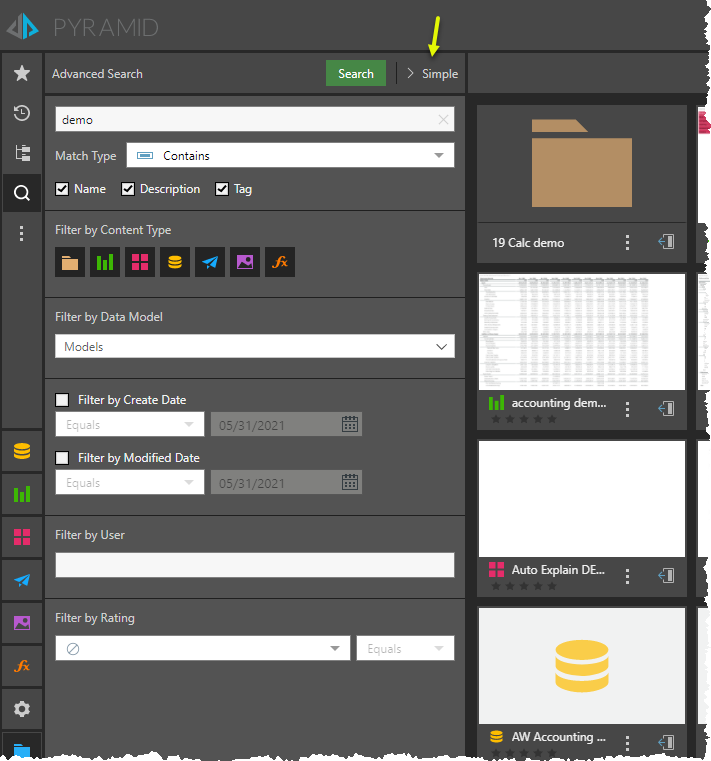This screenshot has width=711, height=761.
Task: Uncheck the Tag checkbox
Action: [x=222, y=189]
